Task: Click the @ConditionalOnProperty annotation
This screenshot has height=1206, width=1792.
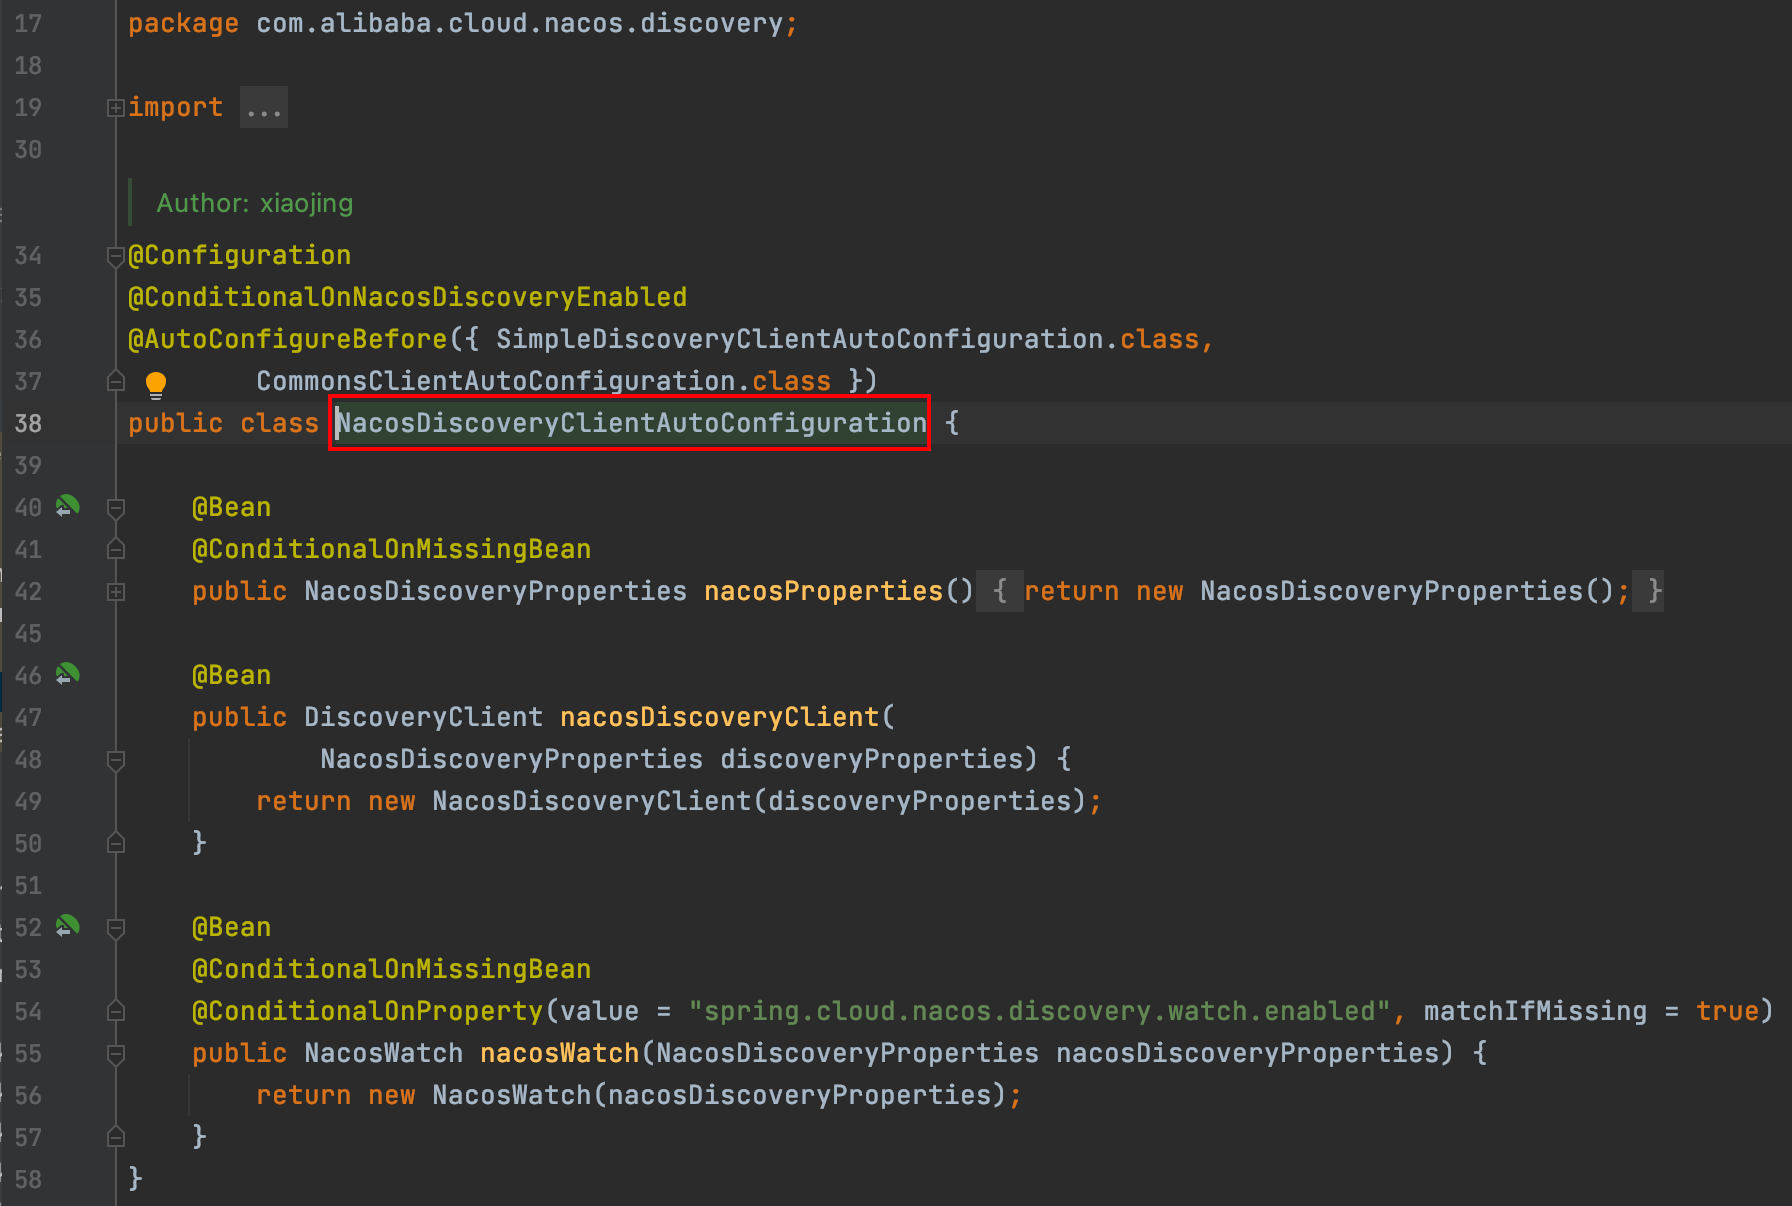Action: [x=368, y=1011]
